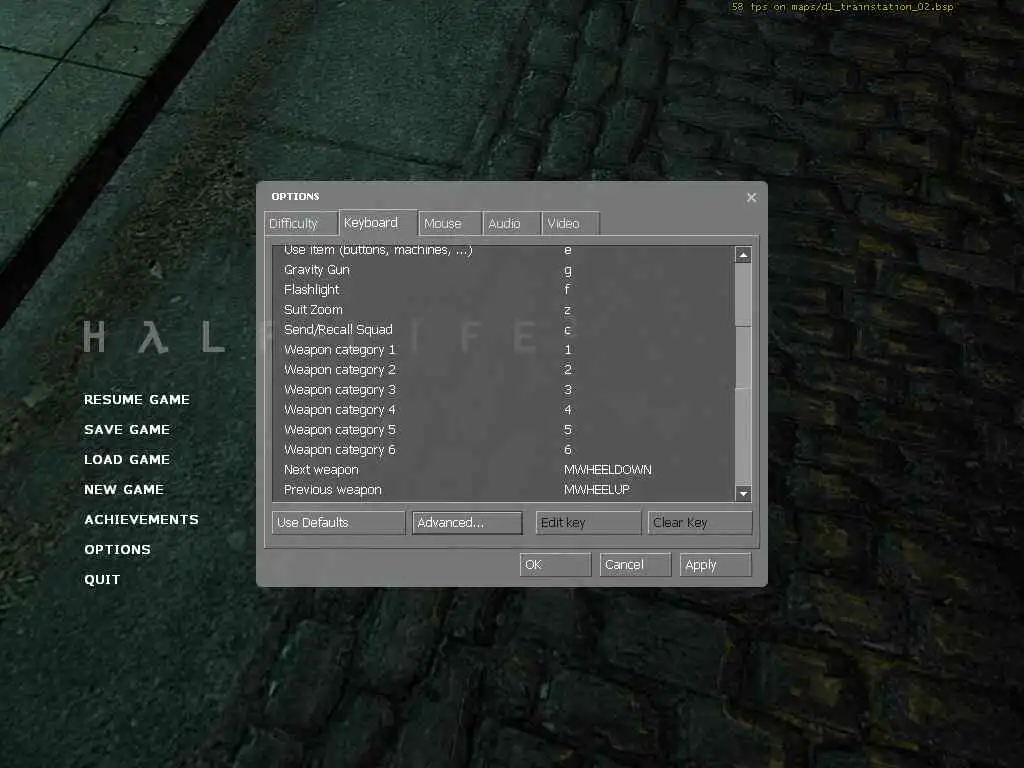1024x768 pixels.
Task: Select the Keyboard tab
Action: click(x=378, y=222)
